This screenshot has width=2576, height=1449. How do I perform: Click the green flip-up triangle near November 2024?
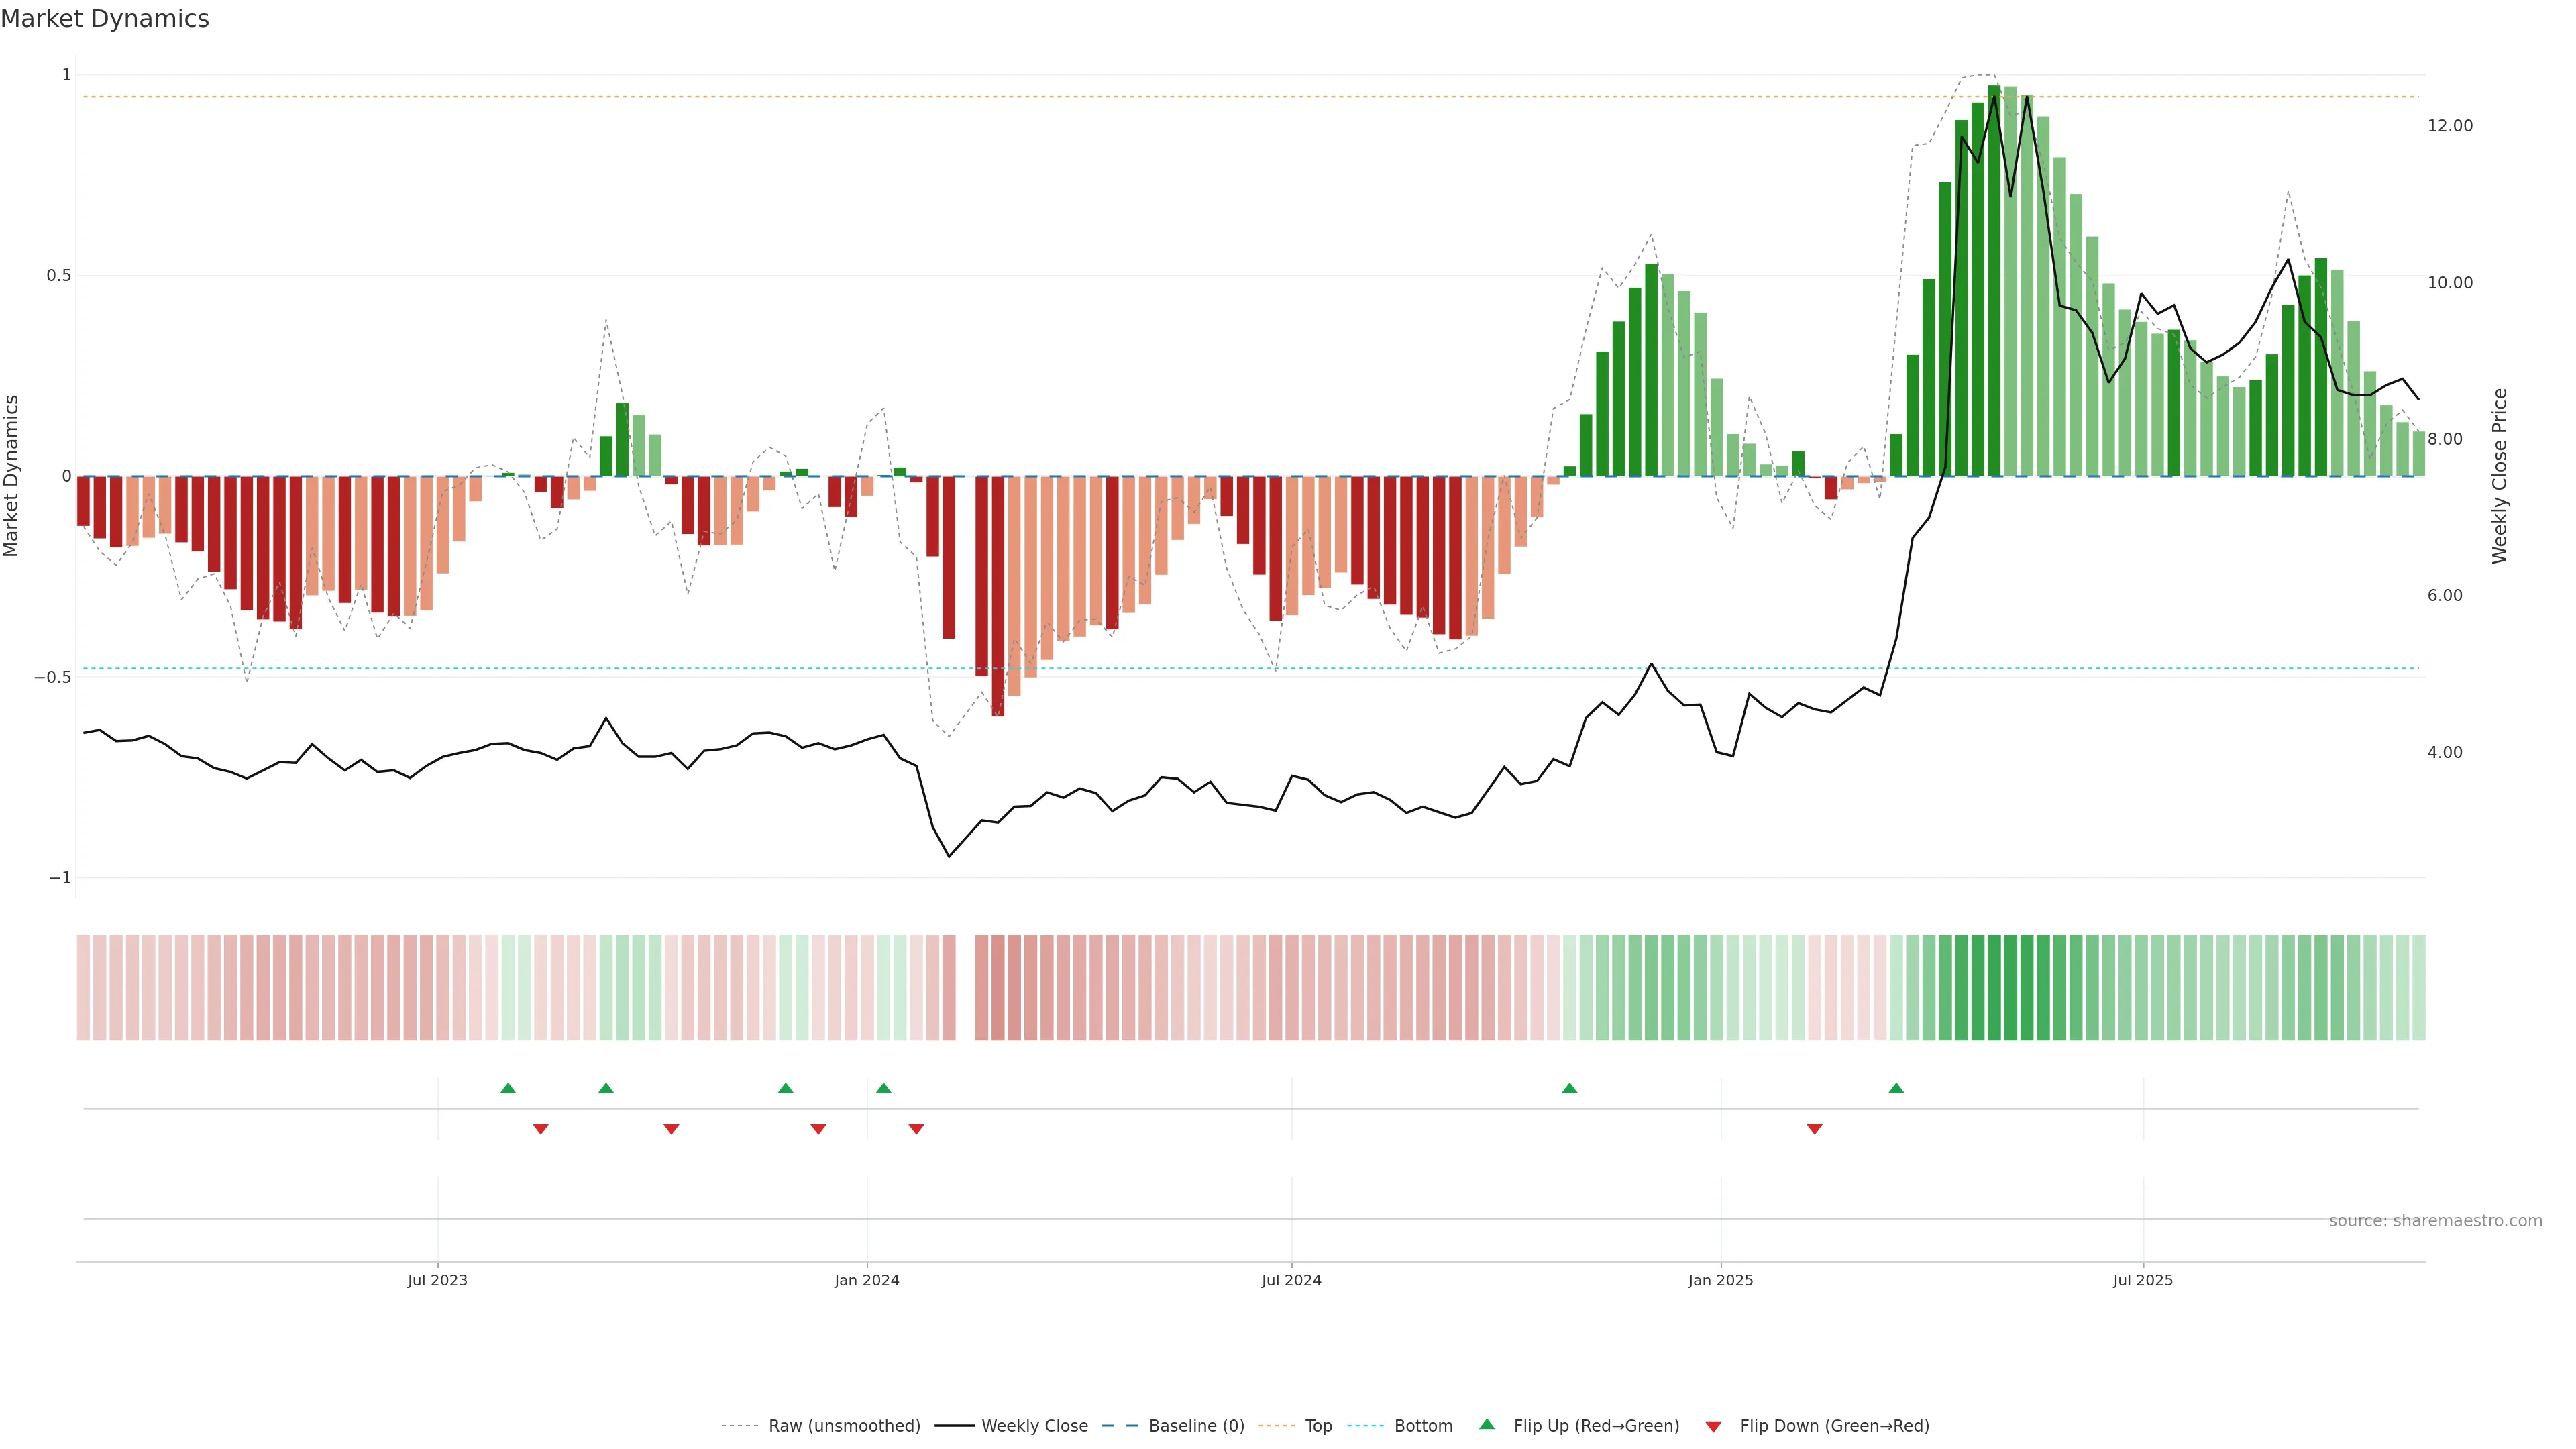[1569, 1088]
